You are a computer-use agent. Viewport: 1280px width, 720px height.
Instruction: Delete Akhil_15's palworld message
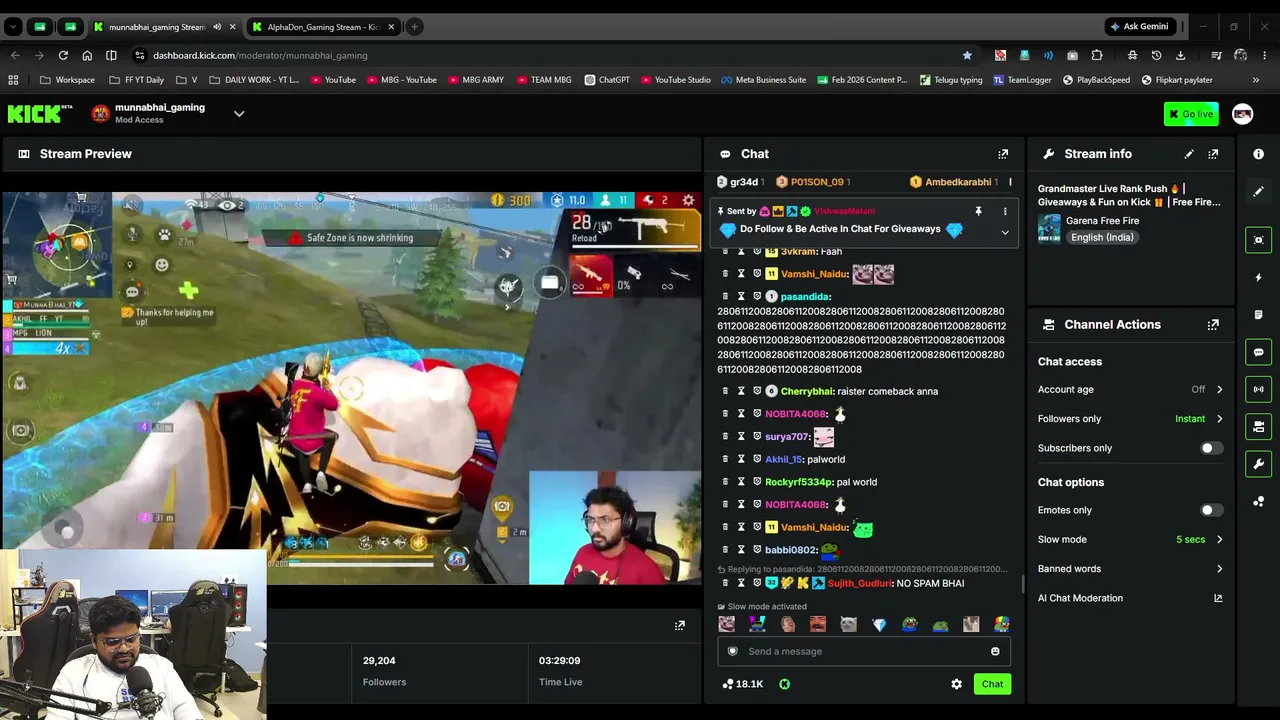point(725,459)
